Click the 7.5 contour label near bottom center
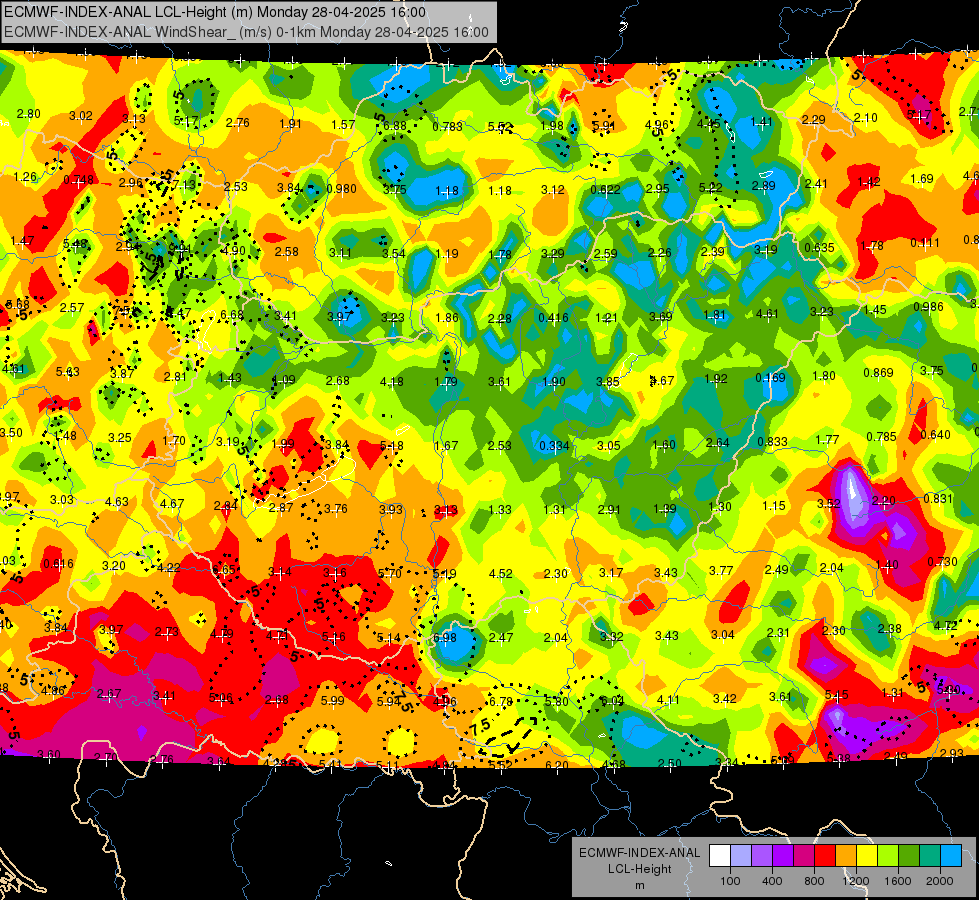The image size is (979, 900). click(481, 728)
